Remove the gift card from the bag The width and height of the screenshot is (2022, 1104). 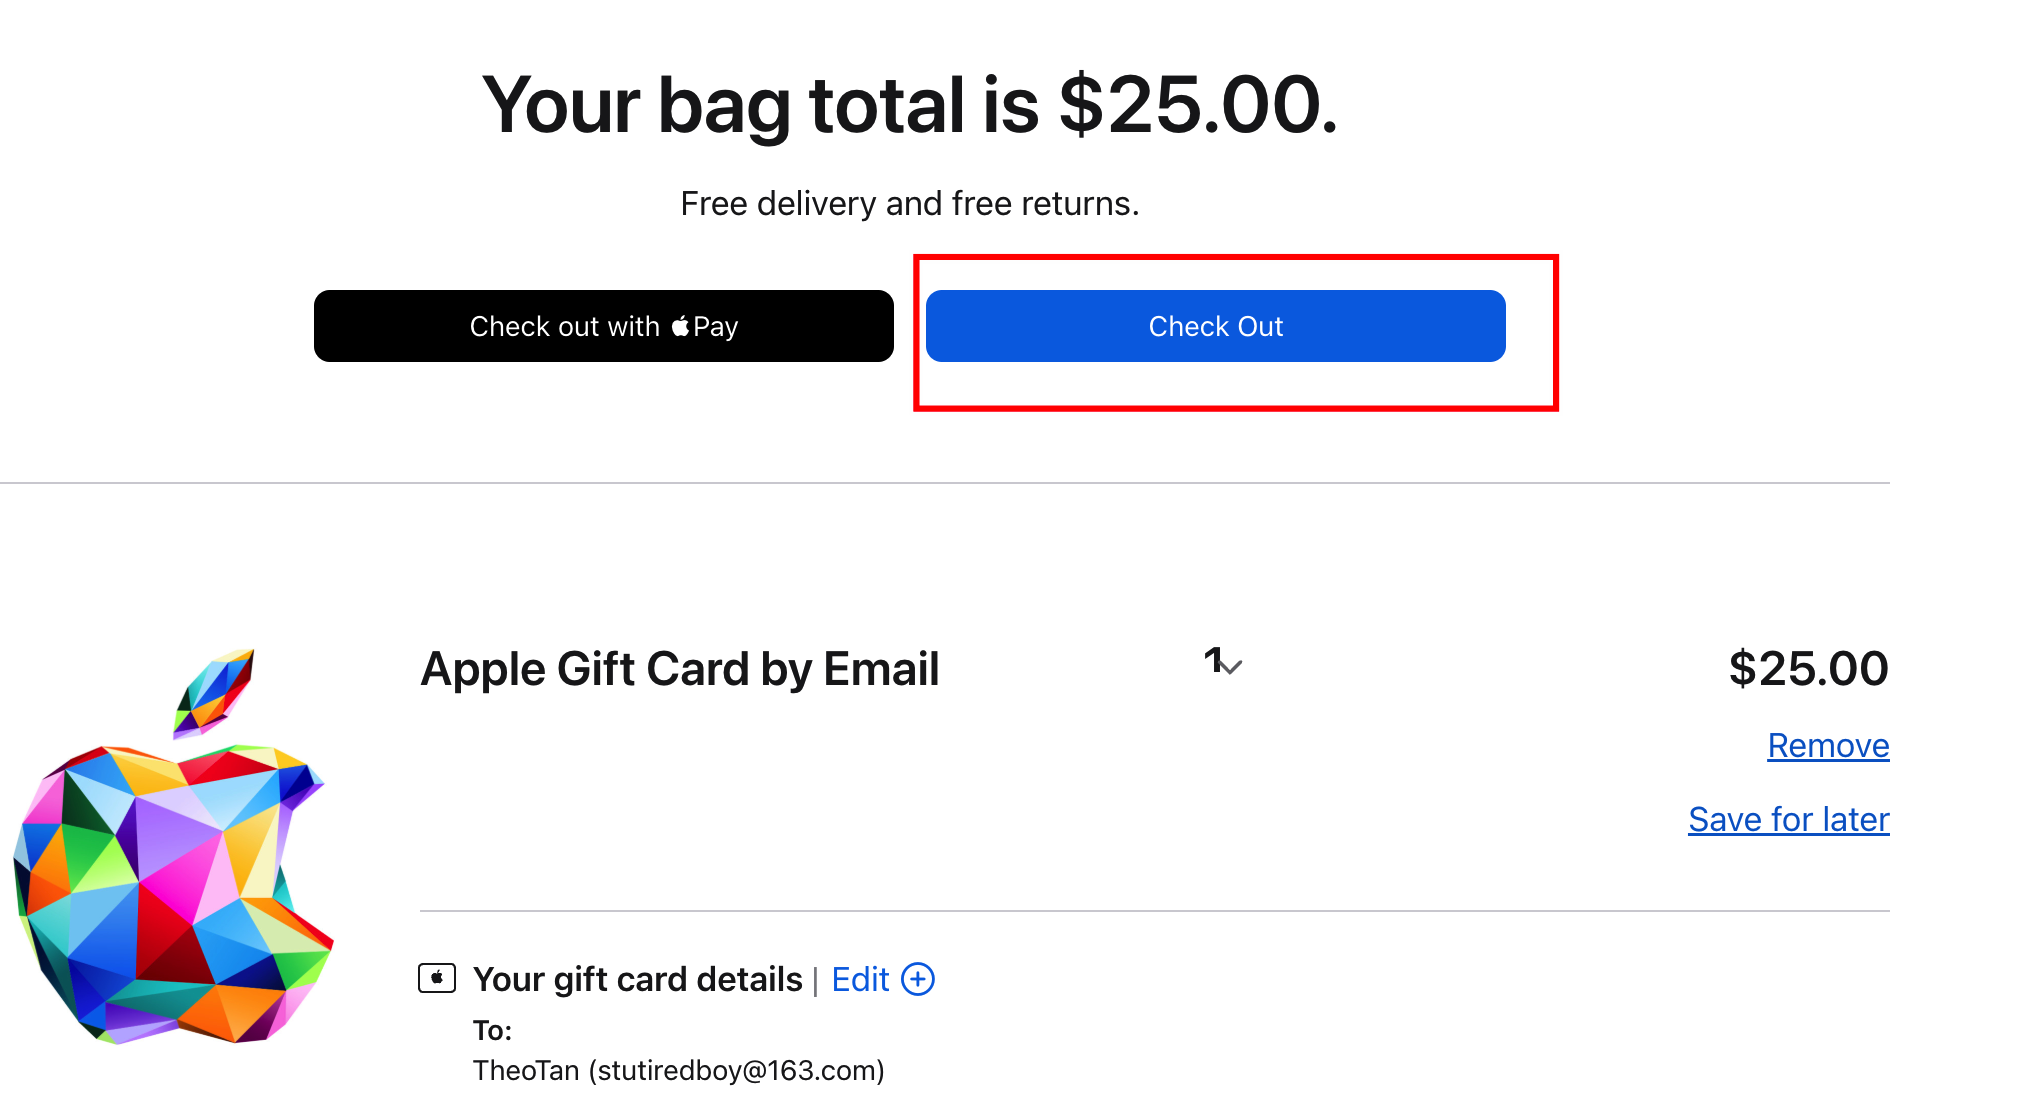coord(1827,746)
